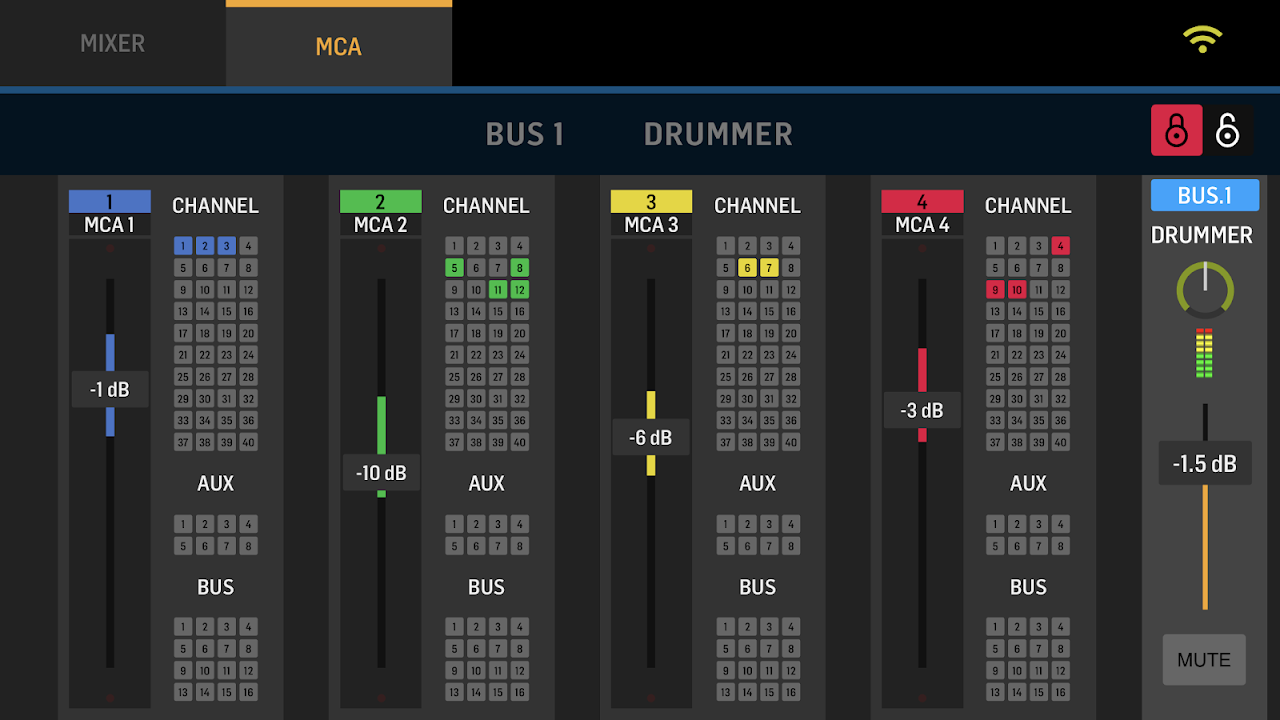This screenshot has width=1280, height=720.
Task: Unassign channel 10 from MCA 4
Action: pos(1017,290)
